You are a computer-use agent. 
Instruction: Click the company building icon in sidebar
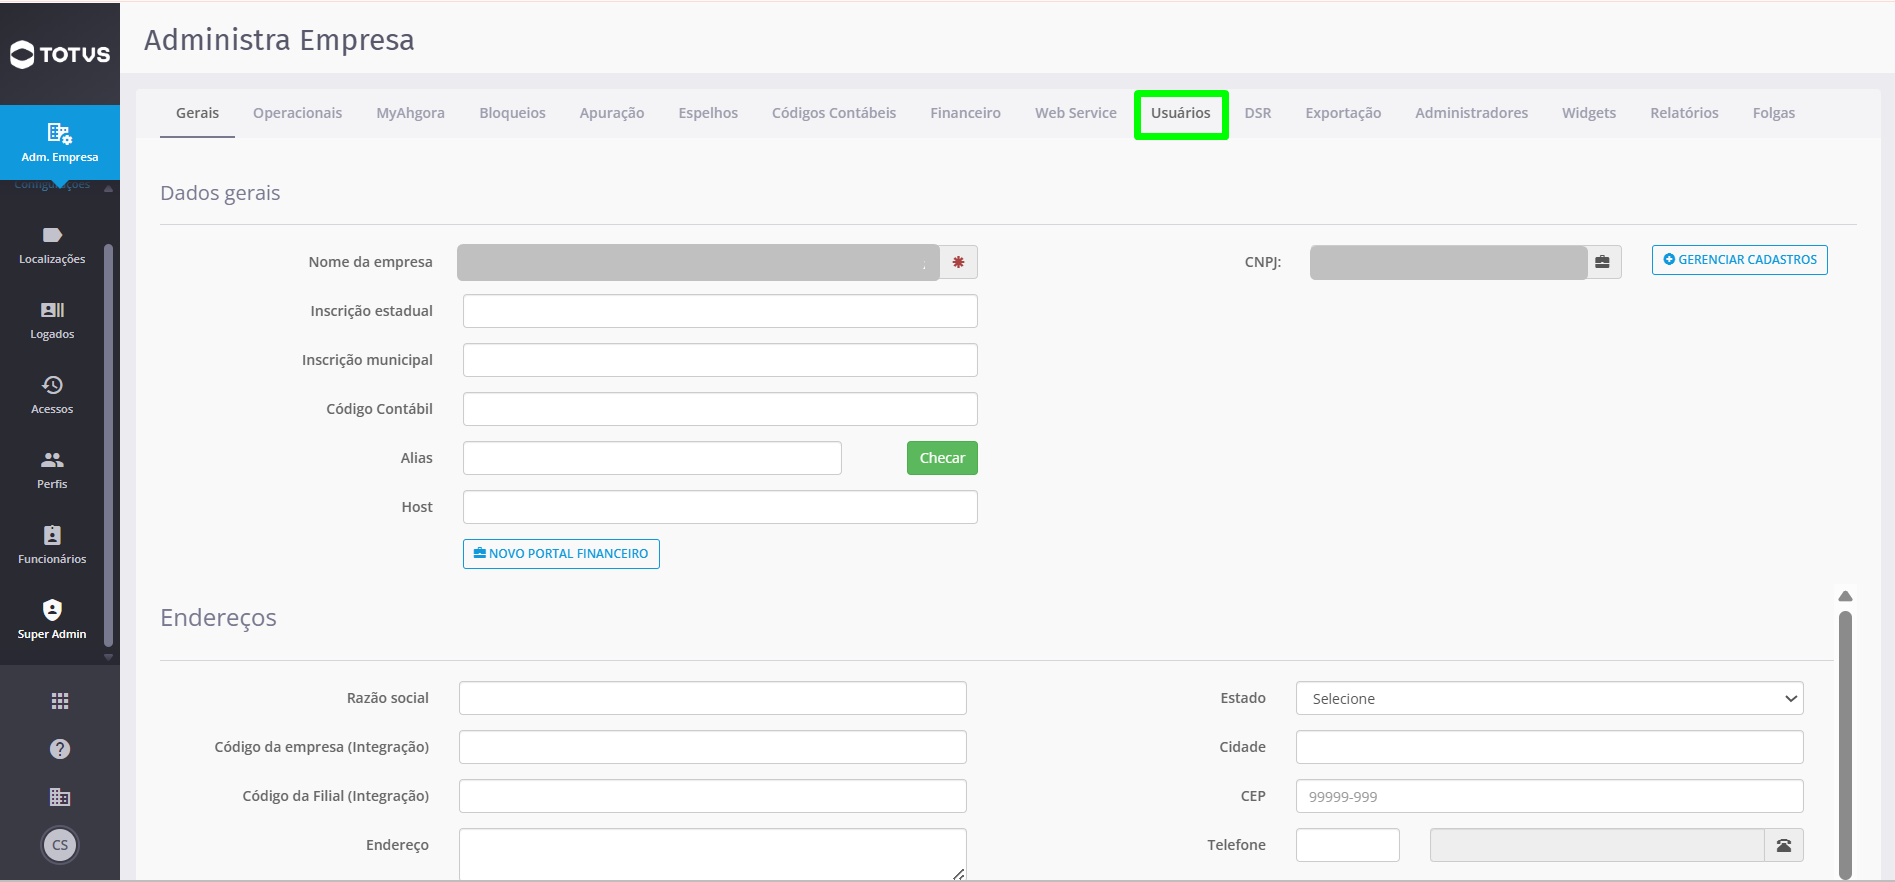pyautogui.click(x=60, y=797)
